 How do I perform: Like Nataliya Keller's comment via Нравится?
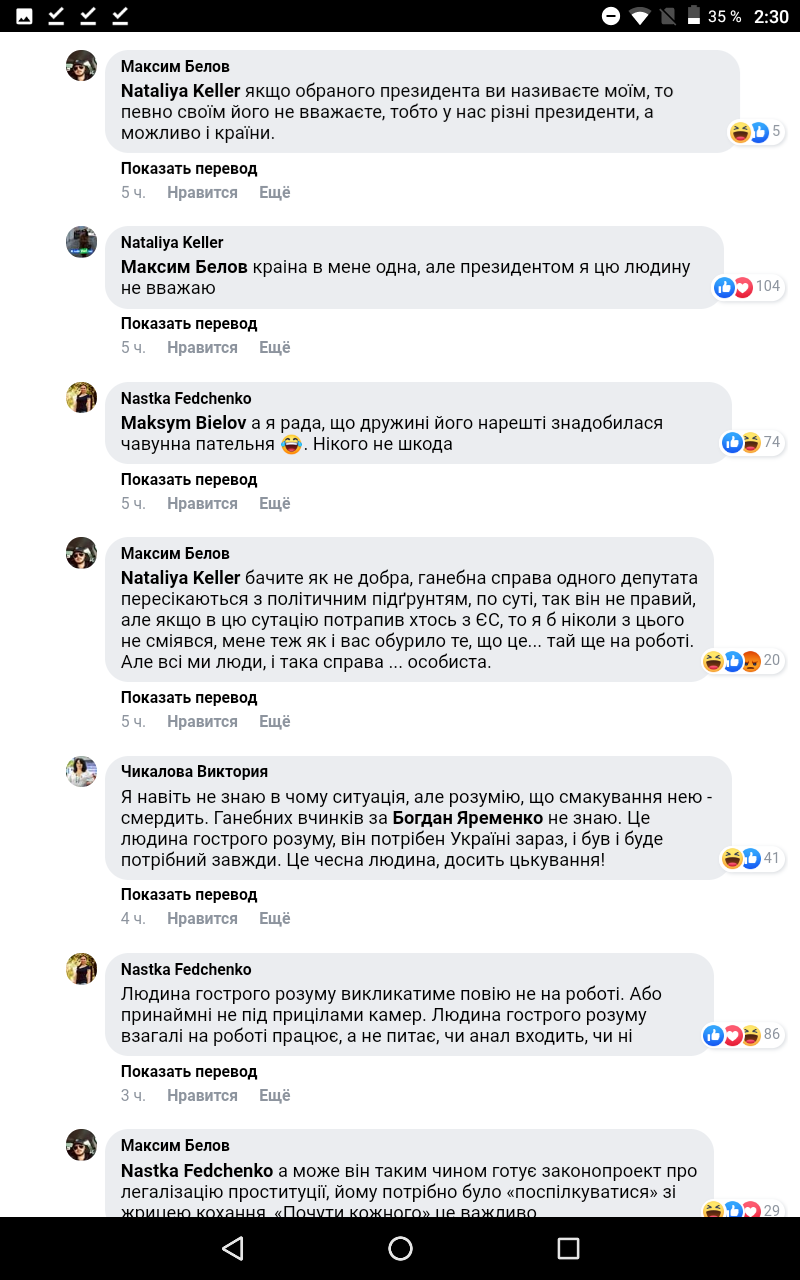(202, 348)
